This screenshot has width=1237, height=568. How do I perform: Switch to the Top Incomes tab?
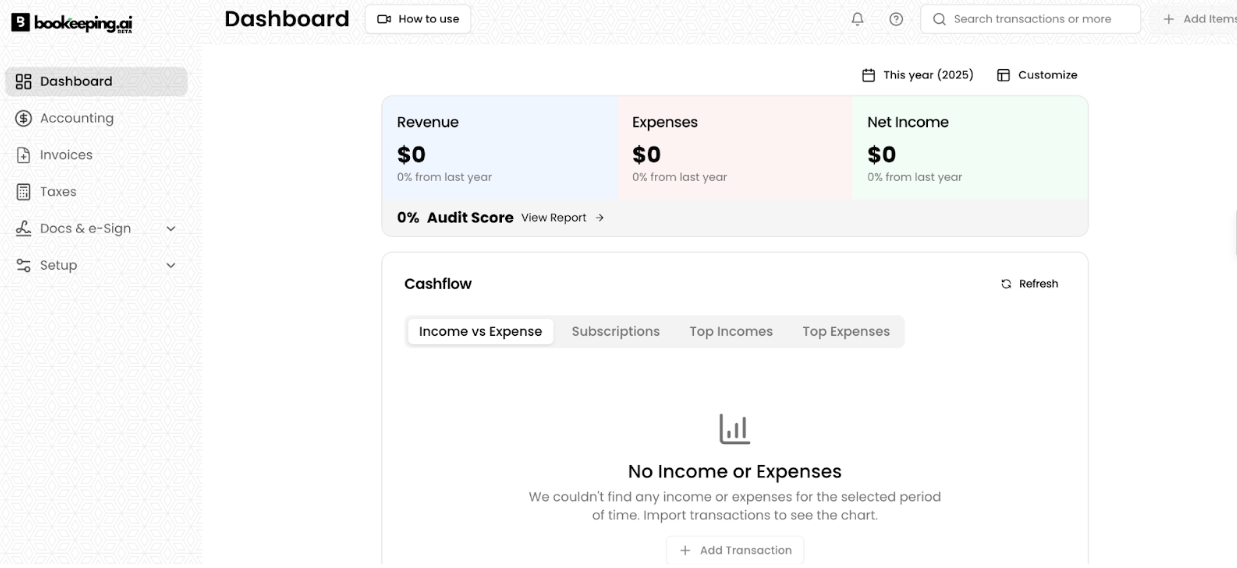731,332
